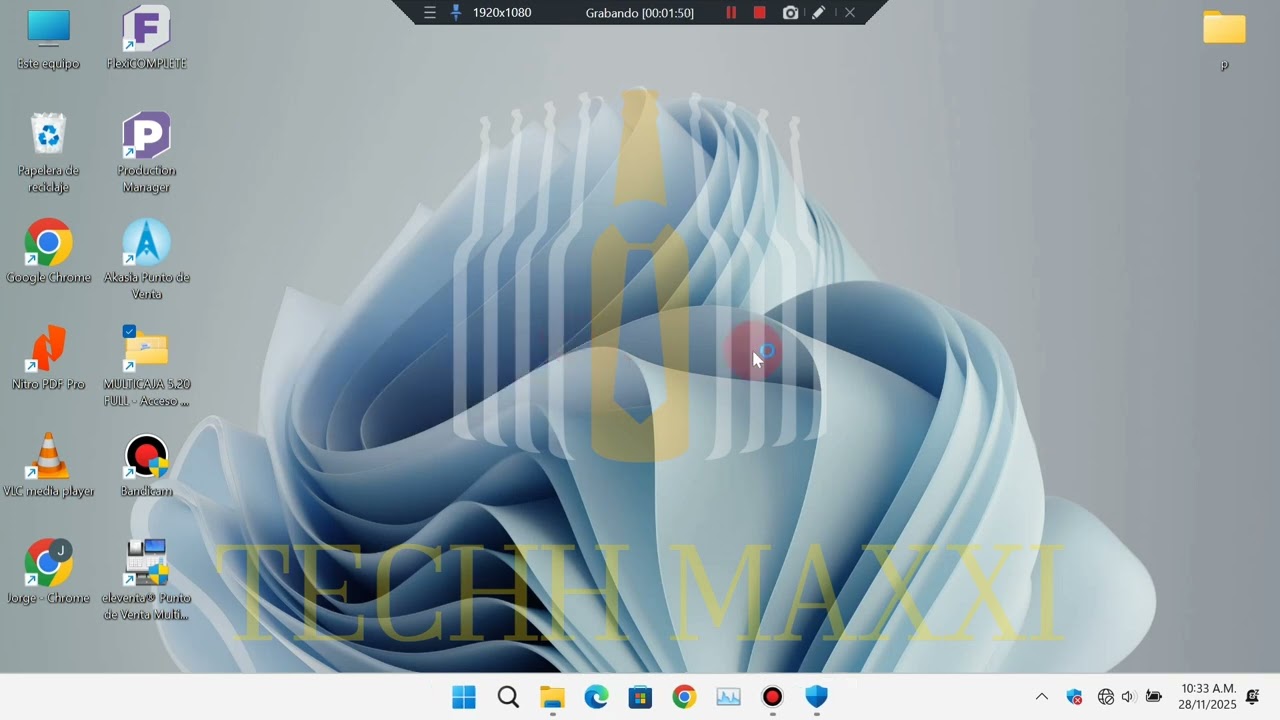The image size is (1280, 720).
Task: Open the chart-image app on taskbar
Action: pos(728,697)
